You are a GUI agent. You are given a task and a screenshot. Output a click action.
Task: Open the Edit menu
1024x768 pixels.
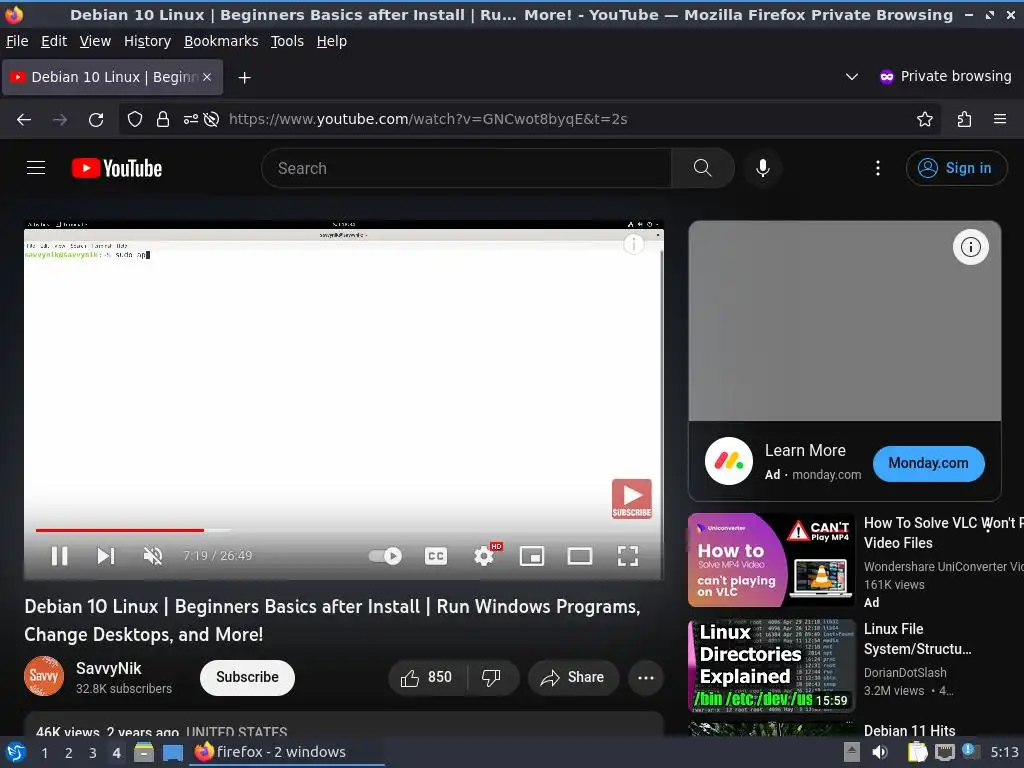(x=54, y=41)
